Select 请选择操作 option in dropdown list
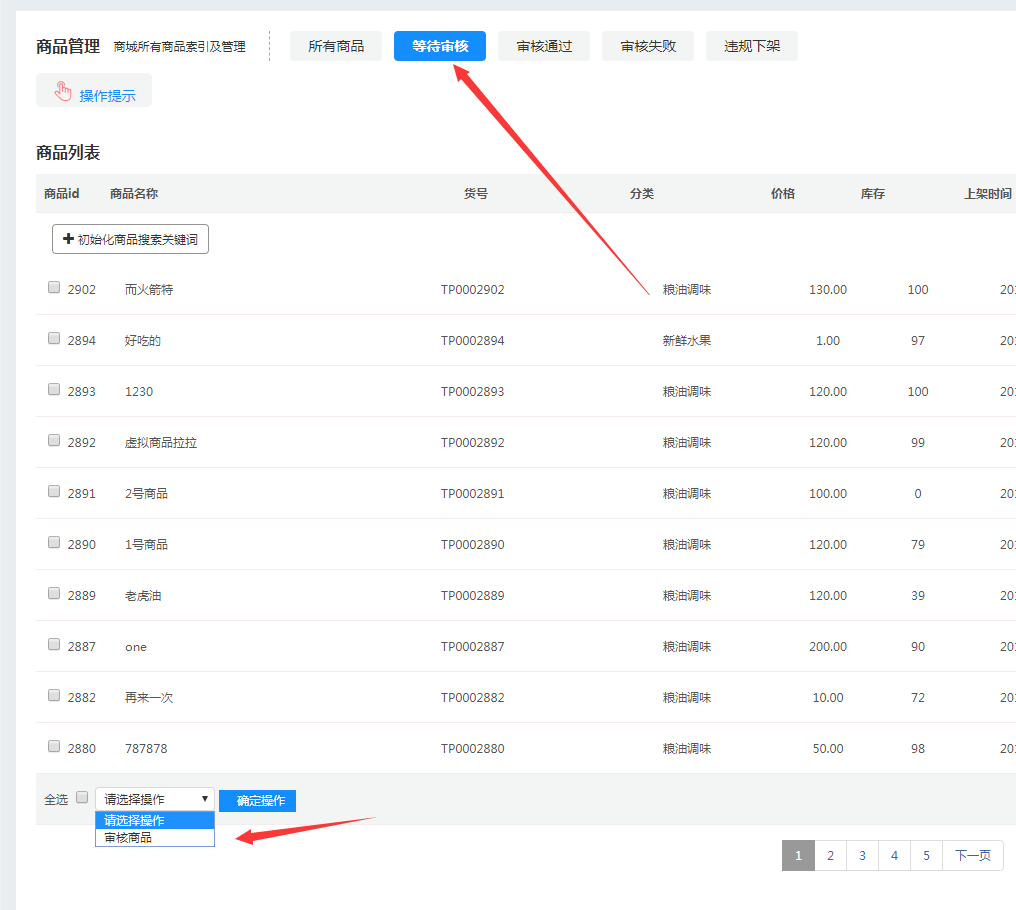 (x=154, y=820)
